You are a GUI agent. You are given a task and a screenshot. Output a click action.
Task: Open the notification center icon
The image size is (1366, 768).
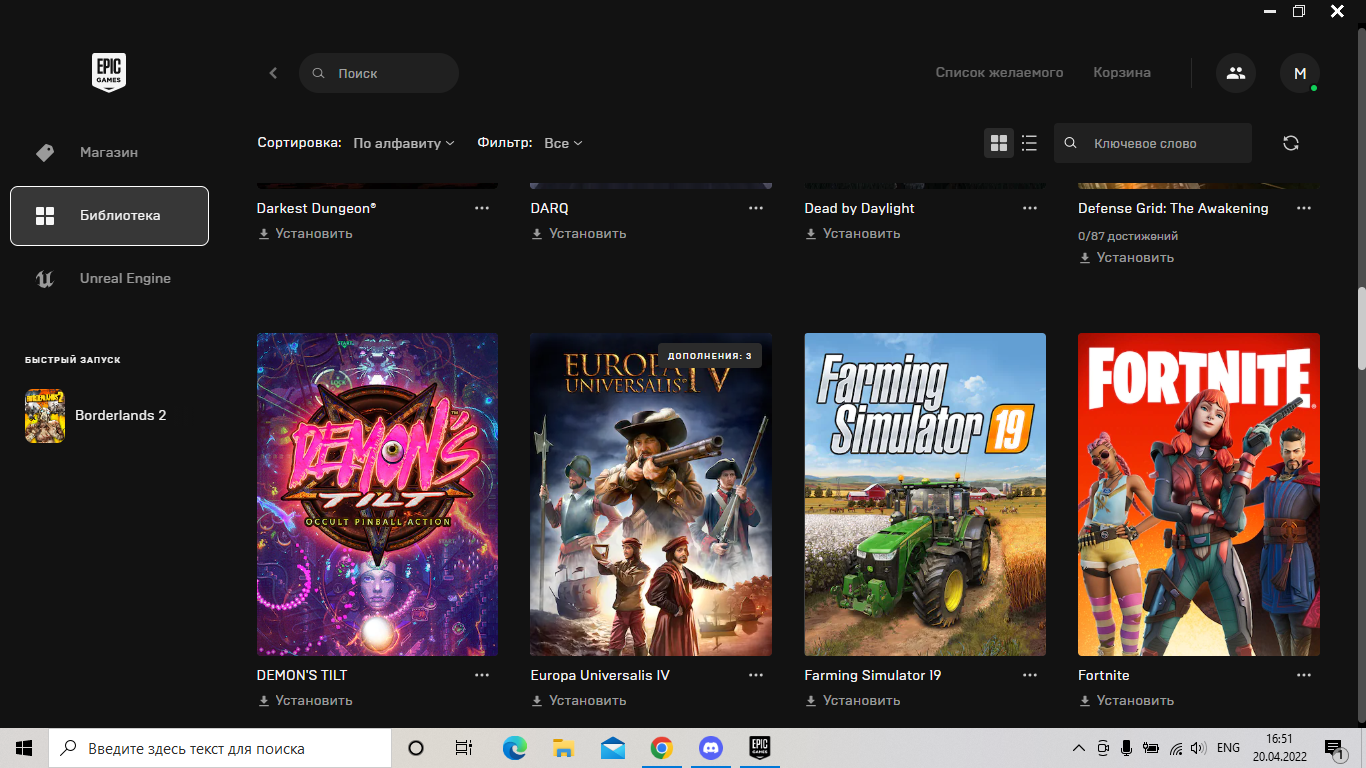click(1334, 748)
